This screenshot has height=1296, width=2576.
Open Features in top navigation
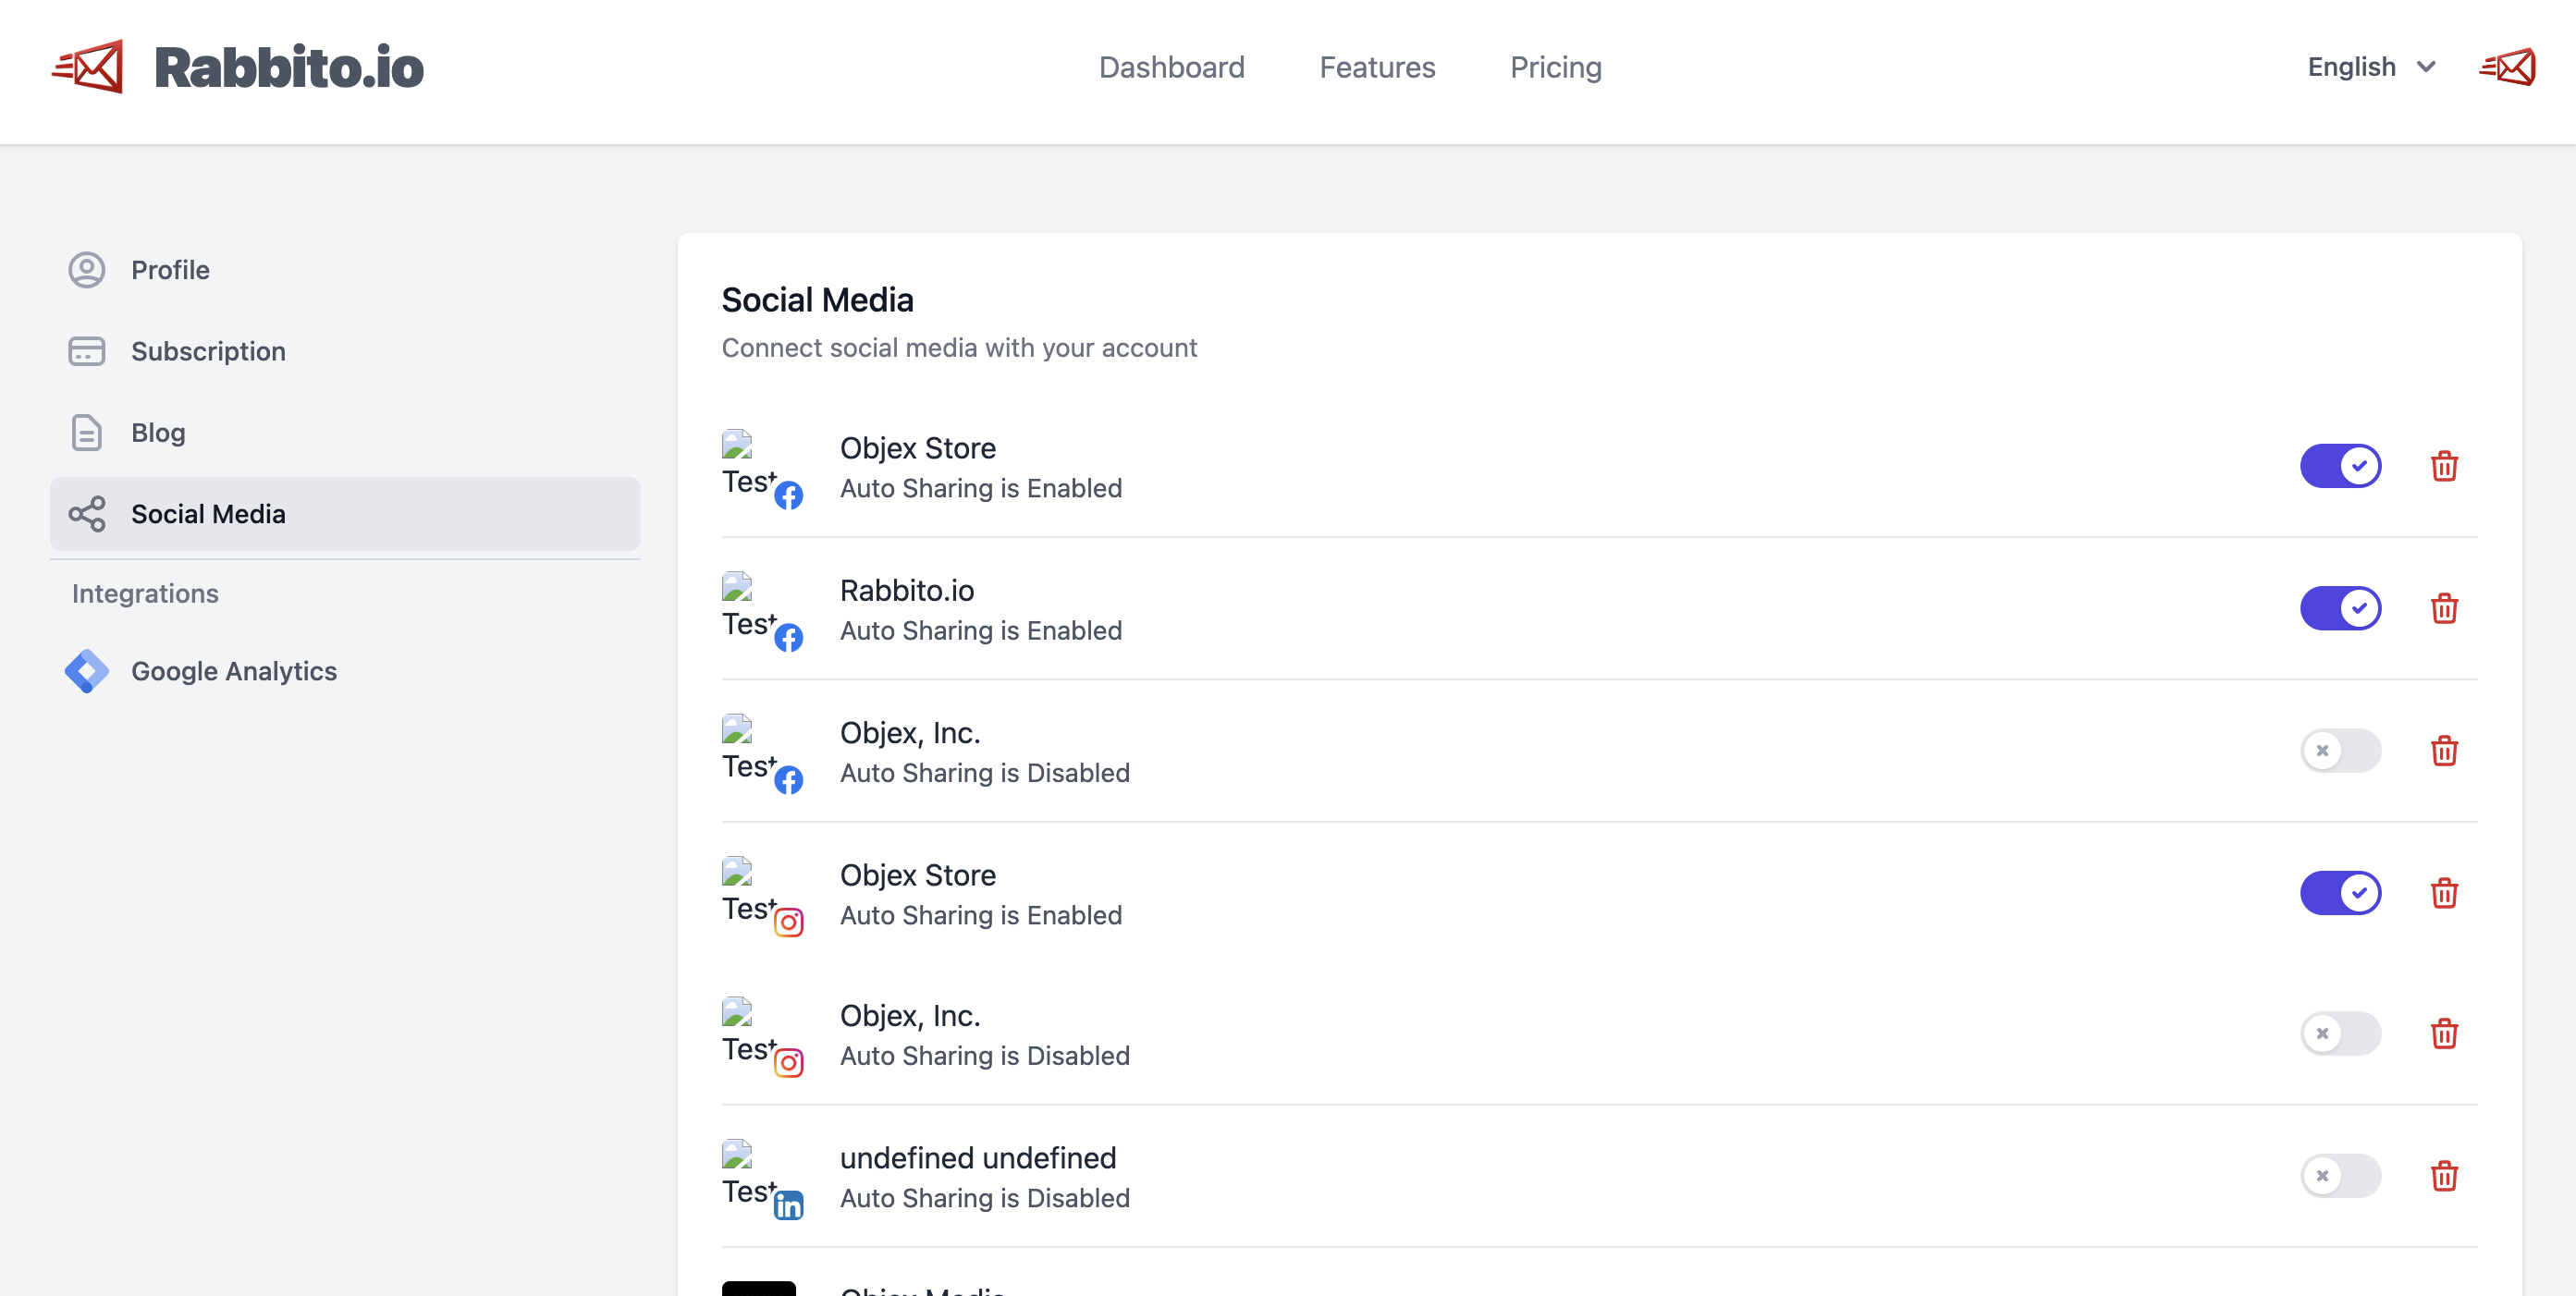click(1377, 67)
